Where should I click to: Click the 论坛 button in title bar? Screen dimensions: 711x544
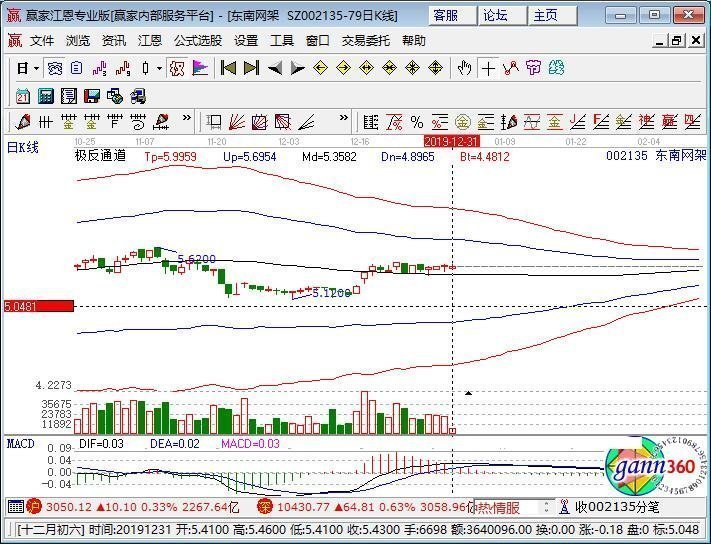[x=502, y=16]
